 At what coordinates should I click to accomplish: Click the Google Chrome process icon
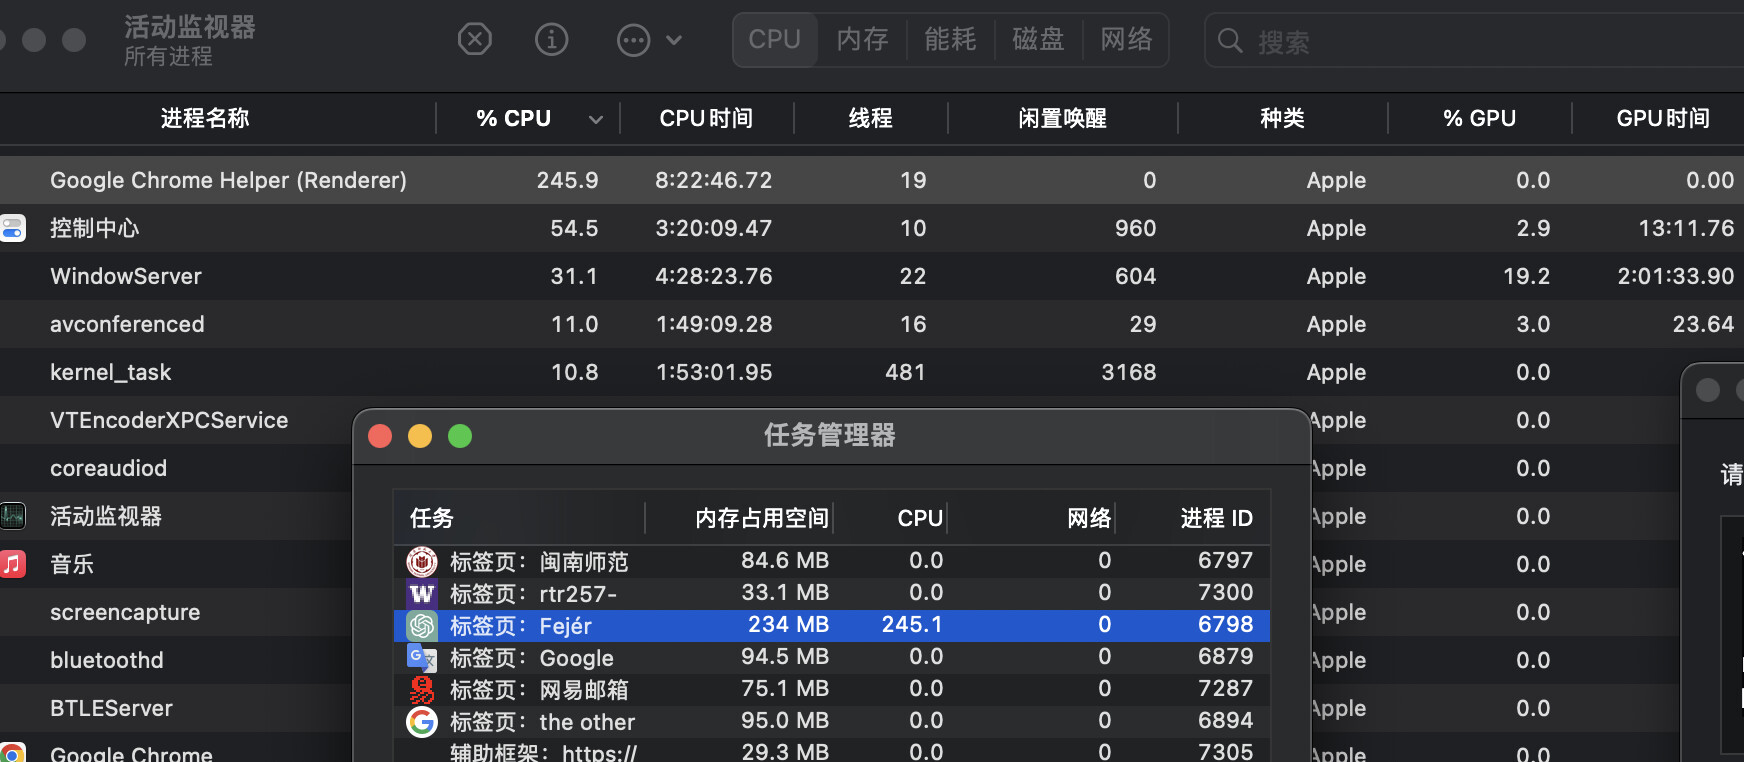point(12,753)
